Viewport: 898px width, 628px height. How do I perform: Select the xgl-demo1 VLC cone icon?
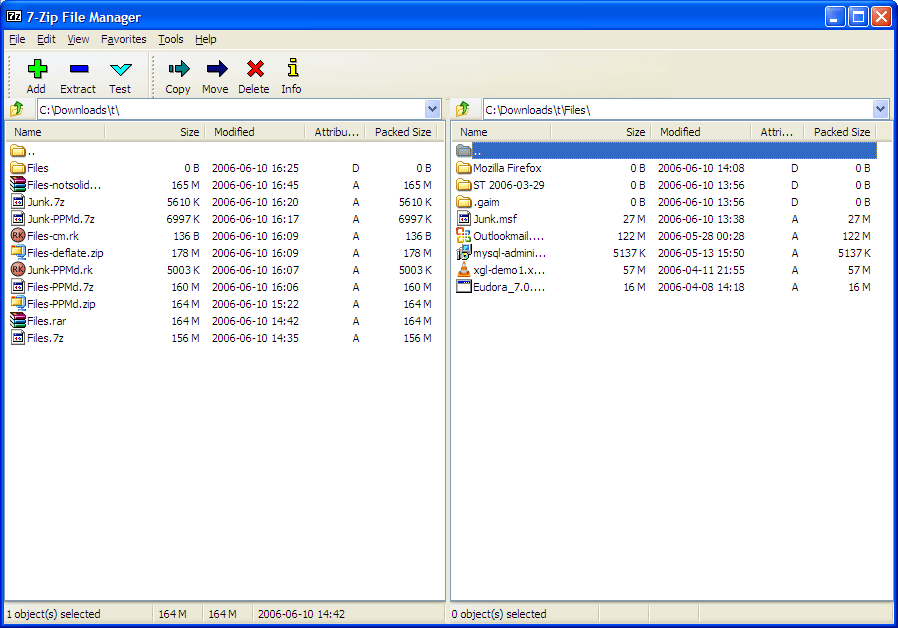pyautogui.click(x=464, y=269)
